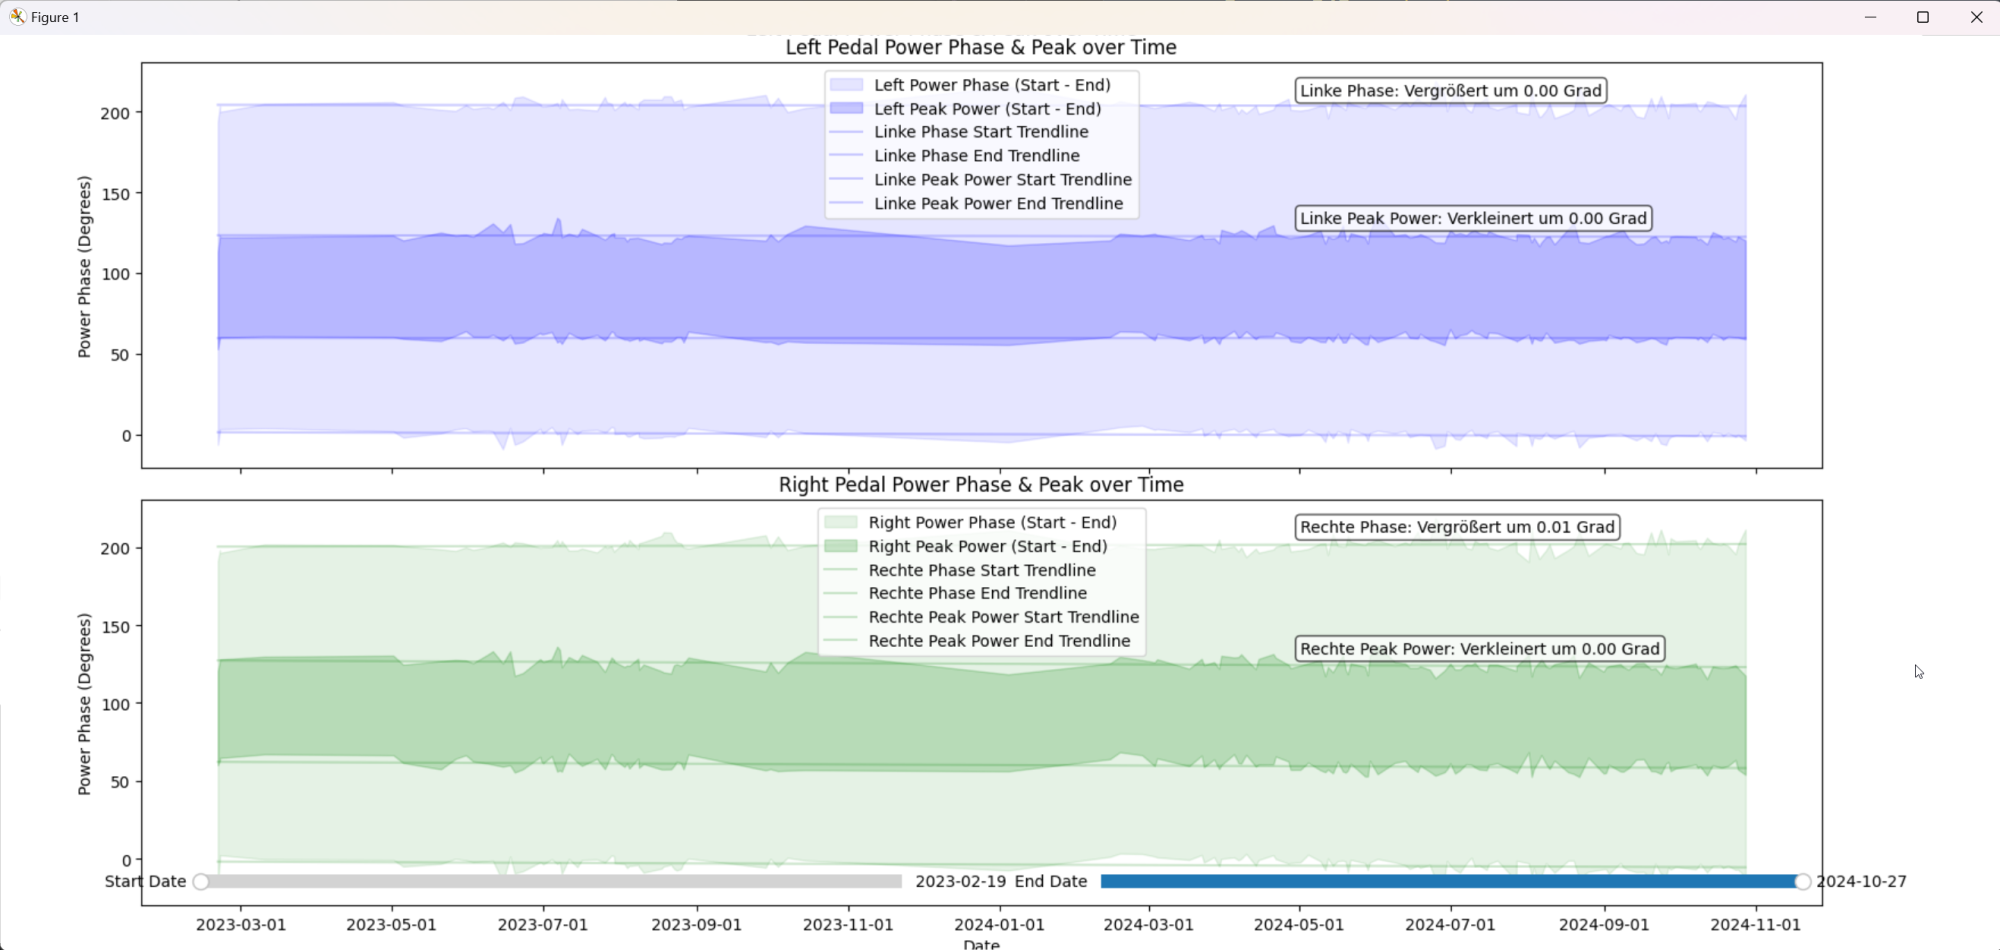Viewport: 2000px width, 950px height.
Task: Click the light blue Left Power Phase legend swatch
Action: pos(846,85)
